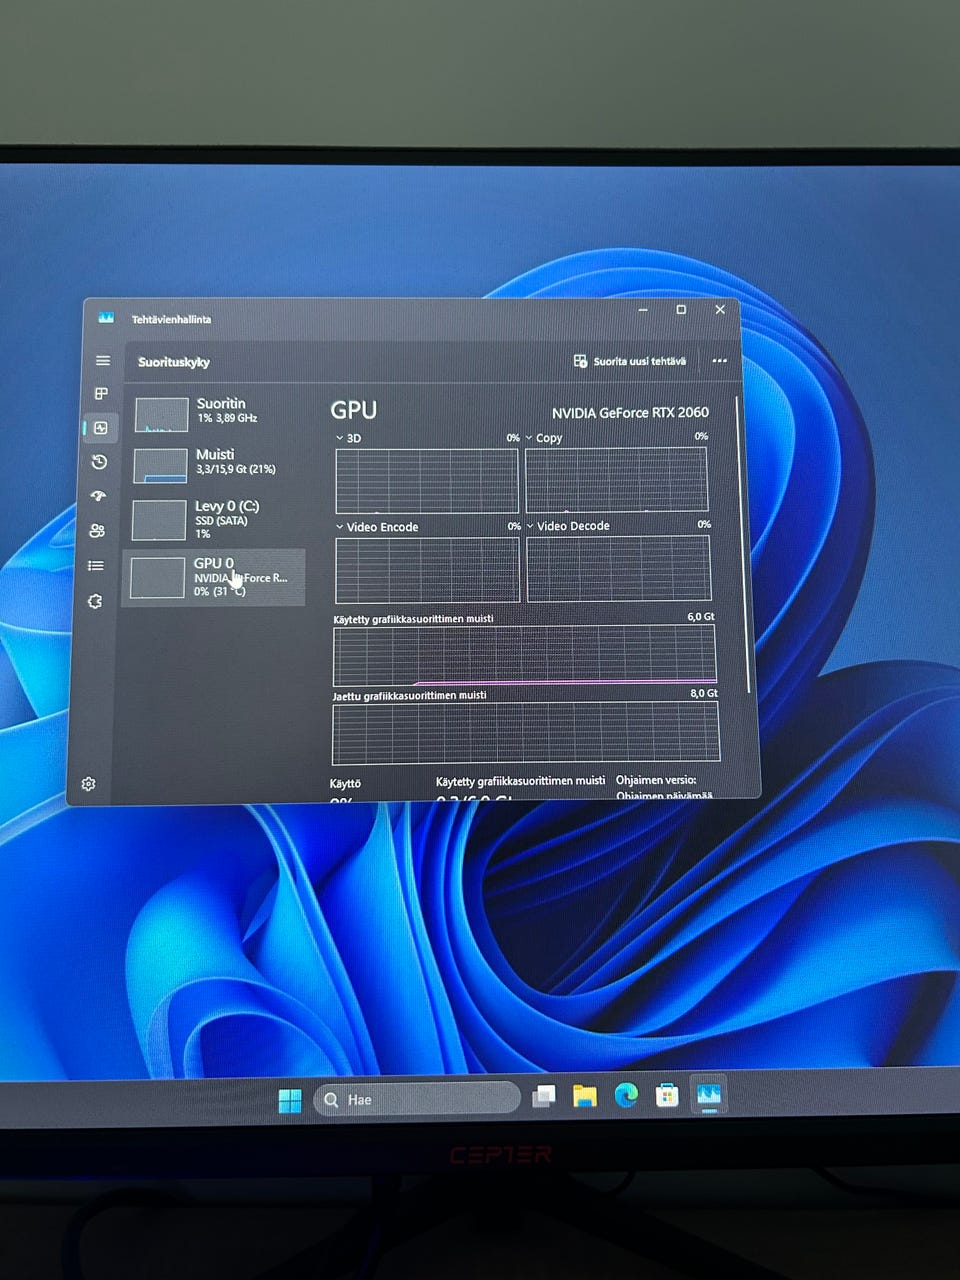Click the Jaettu grafiikkasuorittimen muisti graph

click(x=525, y=733)
